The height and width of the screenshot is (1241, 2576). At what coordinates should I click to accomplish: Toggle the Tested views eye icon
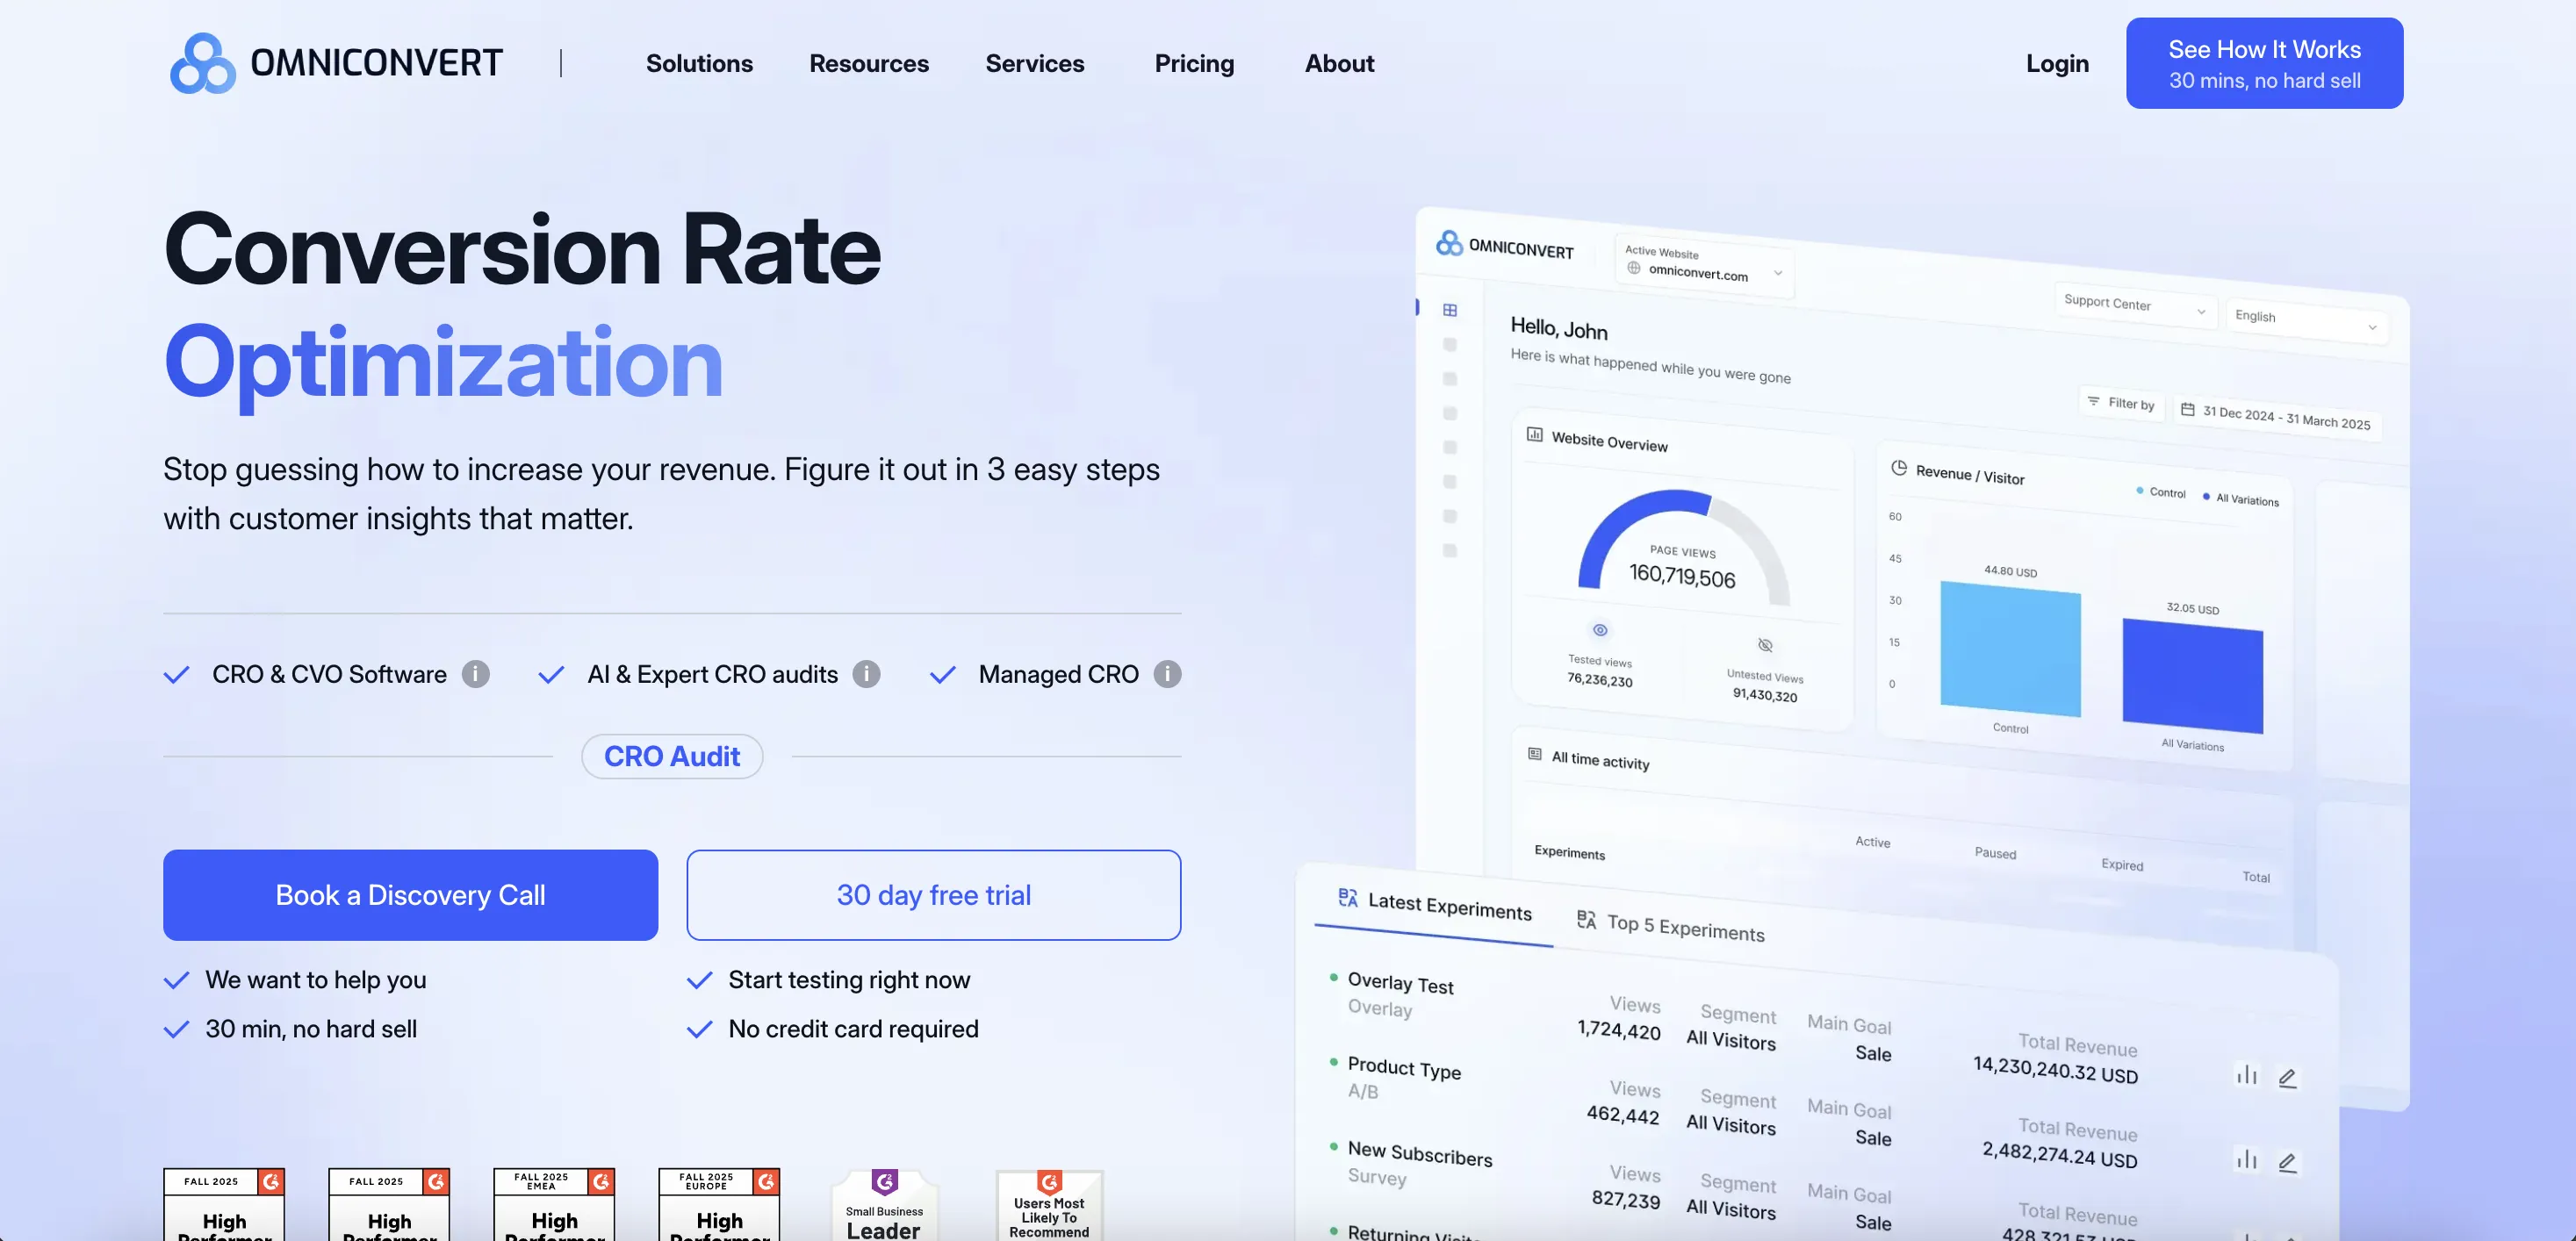tap(1600, 630)
